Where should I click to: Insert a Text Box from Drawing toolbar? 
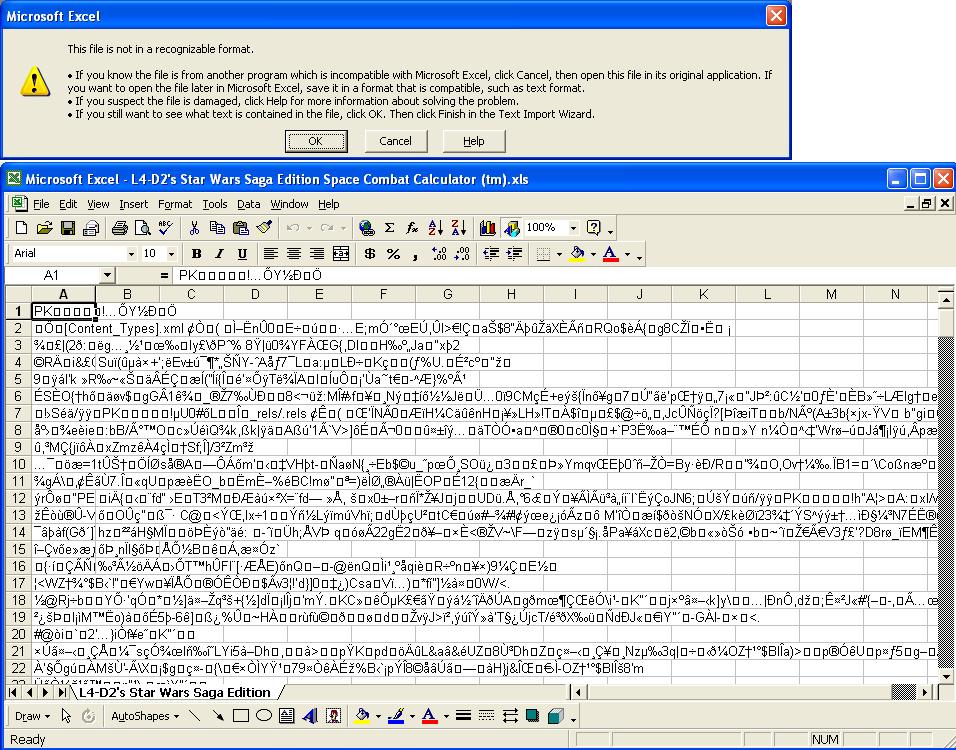[287, 716]
